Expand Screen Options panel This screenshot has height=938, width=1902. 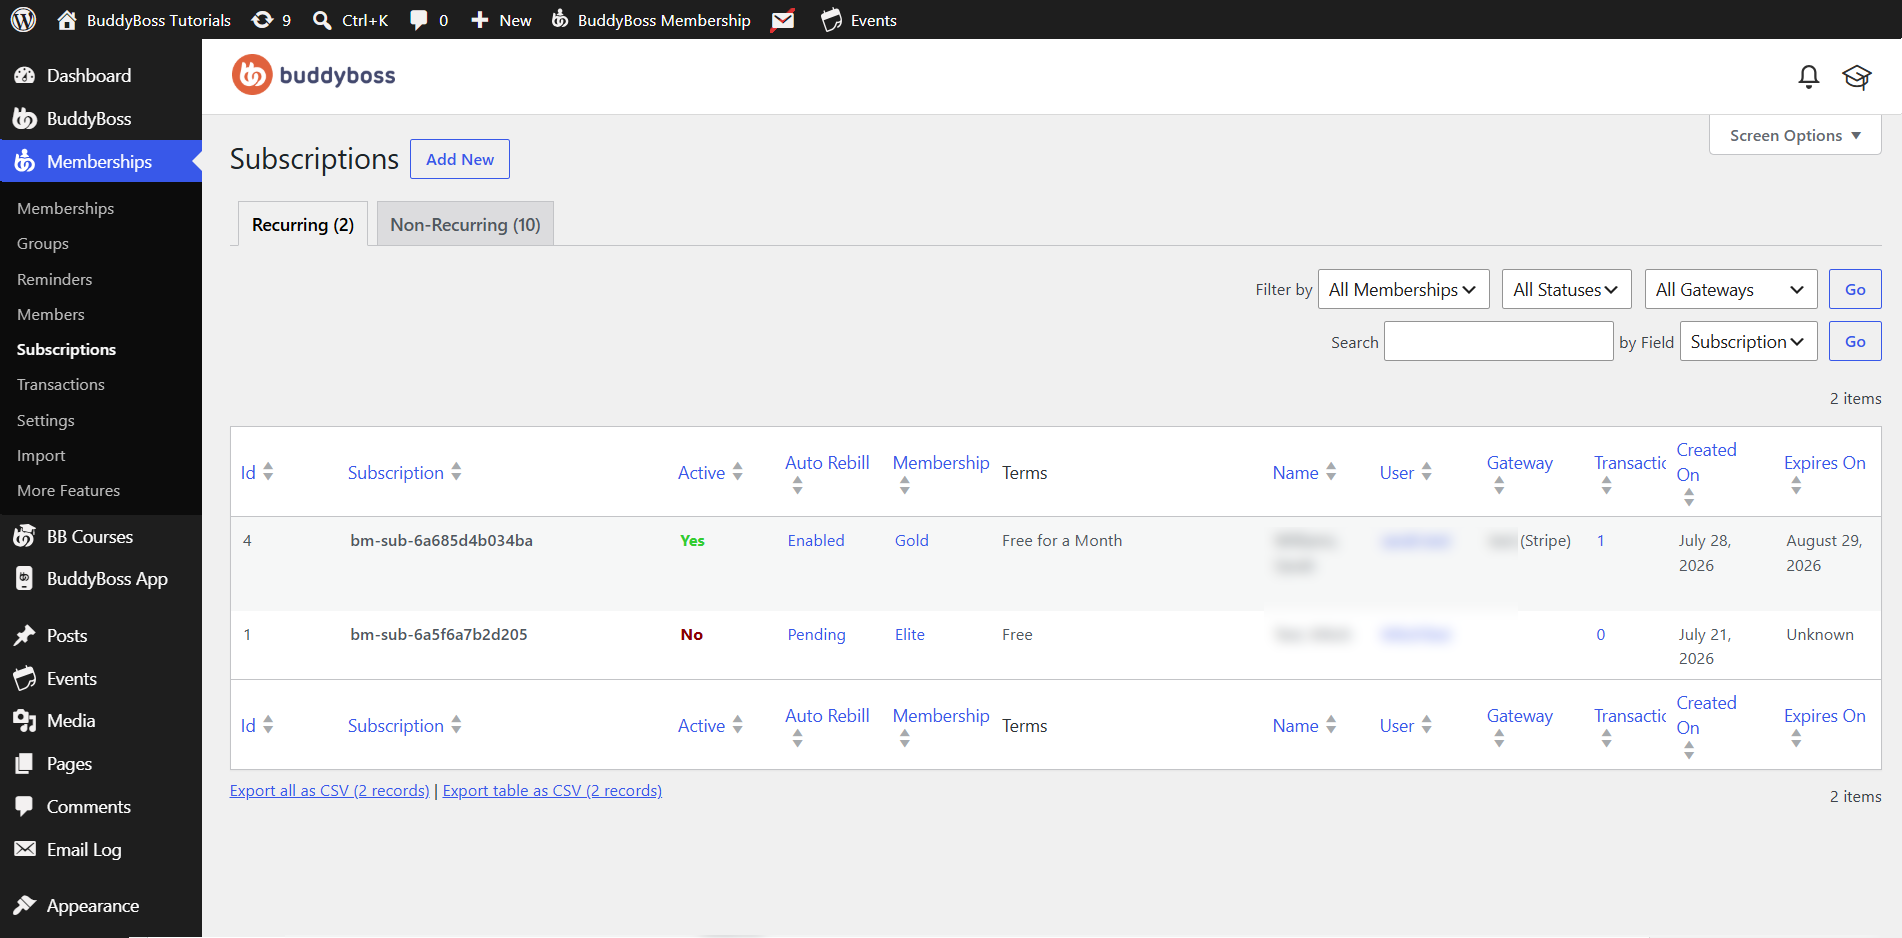click(1795, 135)
